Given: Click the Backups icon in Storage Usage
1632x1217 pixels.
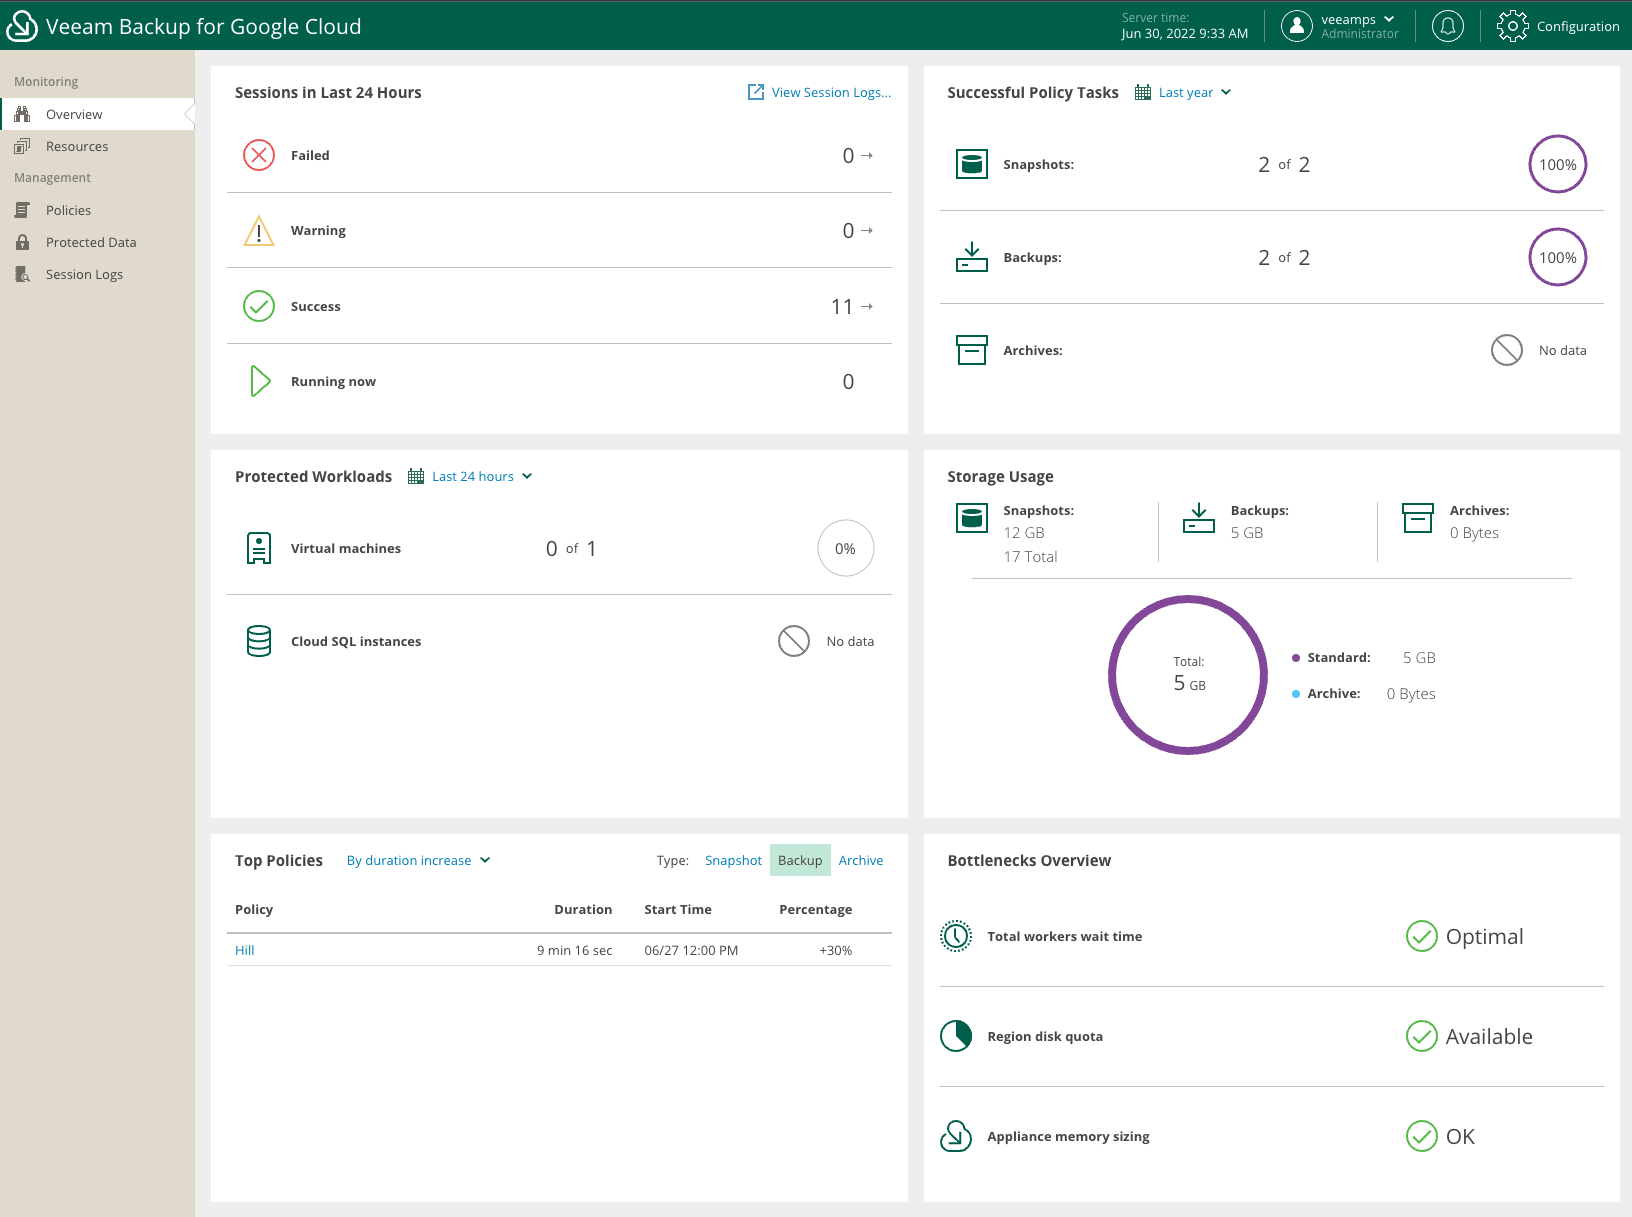Looking at the screenshot, I should [1198, 518].
